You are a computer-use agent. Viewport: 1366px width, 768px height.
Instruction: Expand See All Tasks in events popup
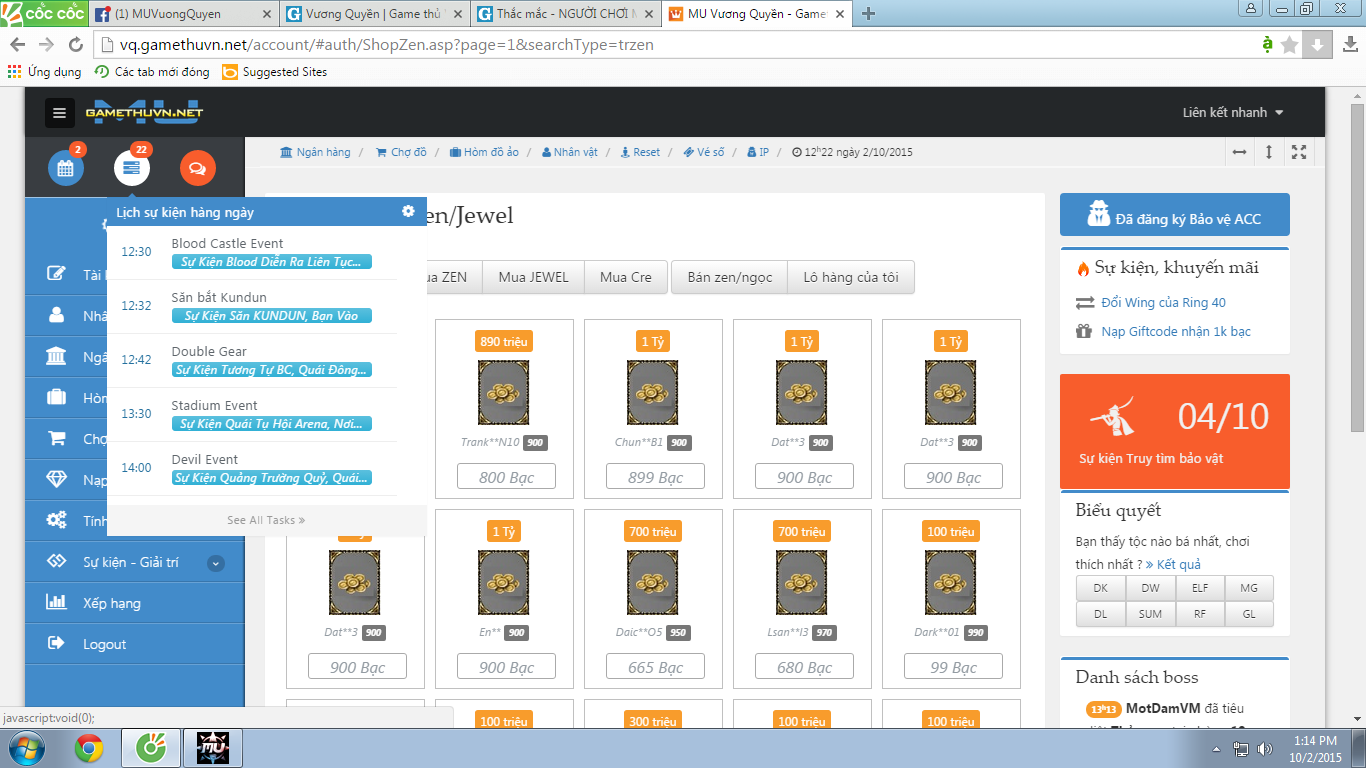pyautogui.click(x=266, y=520)
